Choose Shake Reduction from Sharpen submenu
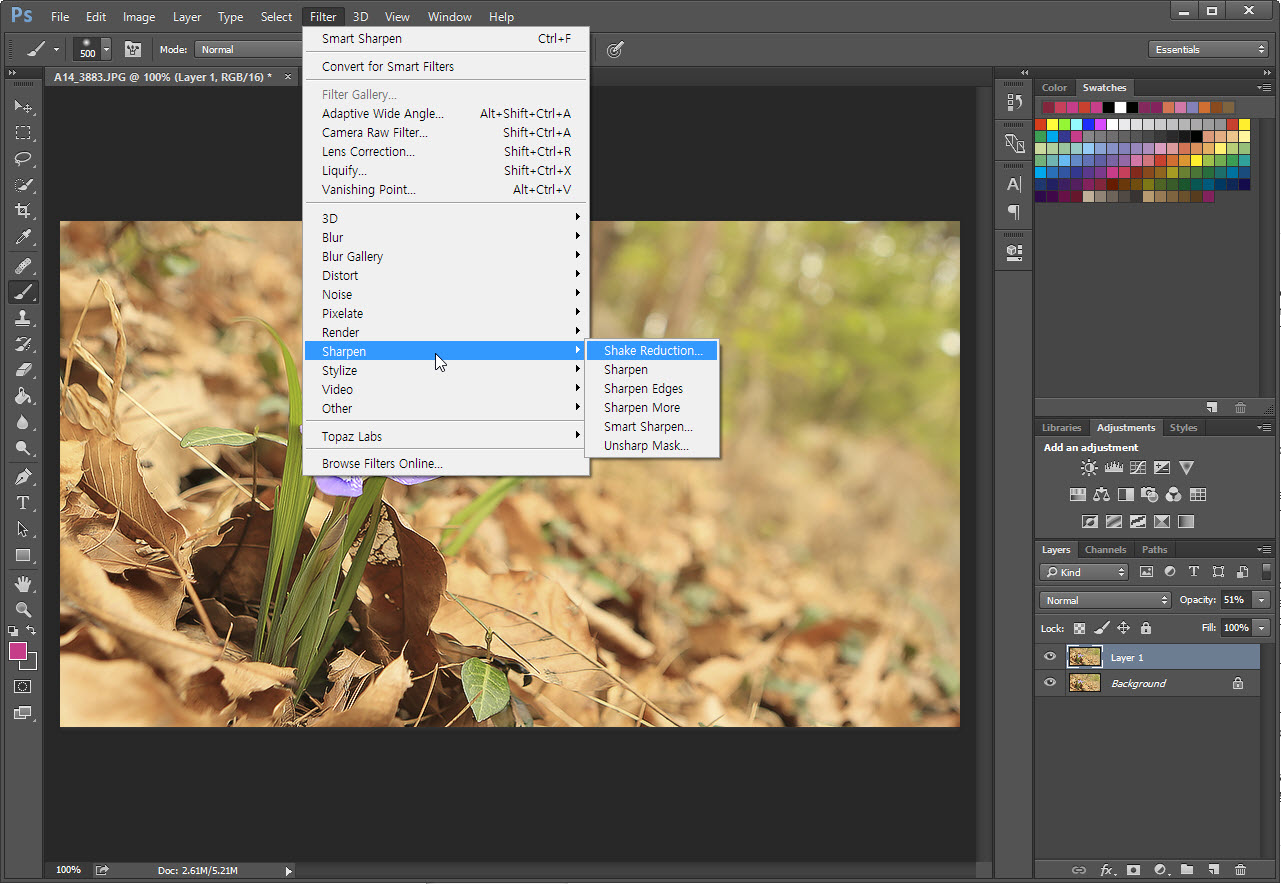This screenshot has height=884, width=1281. 651,350
